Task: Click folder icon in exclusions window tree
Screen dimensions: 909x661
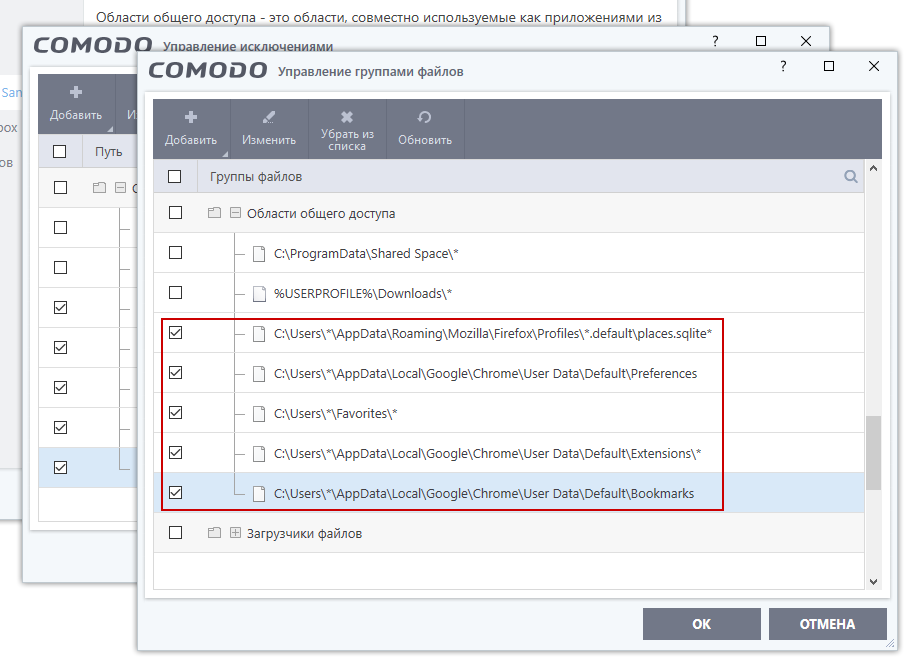Action: point(100,187)
